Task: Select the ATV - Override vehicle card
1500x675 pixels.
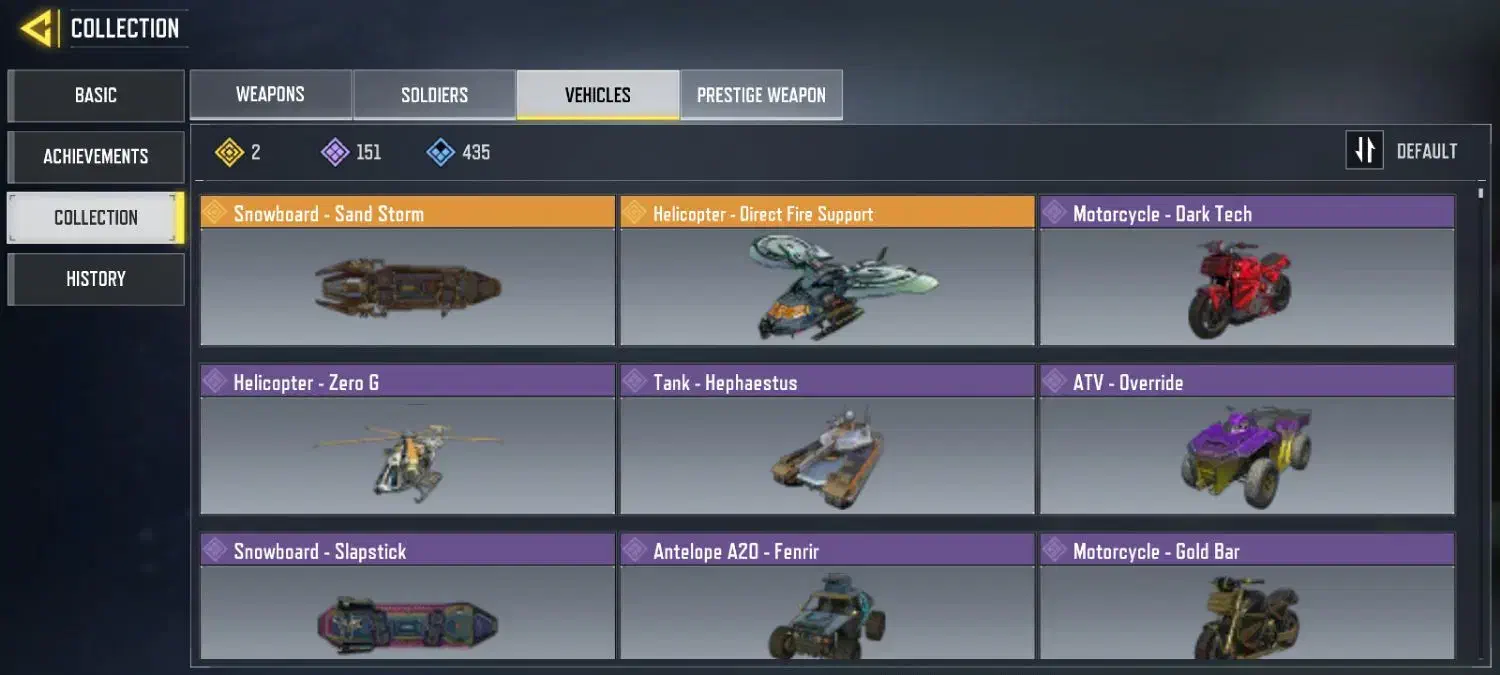Action: [1247, 440]
